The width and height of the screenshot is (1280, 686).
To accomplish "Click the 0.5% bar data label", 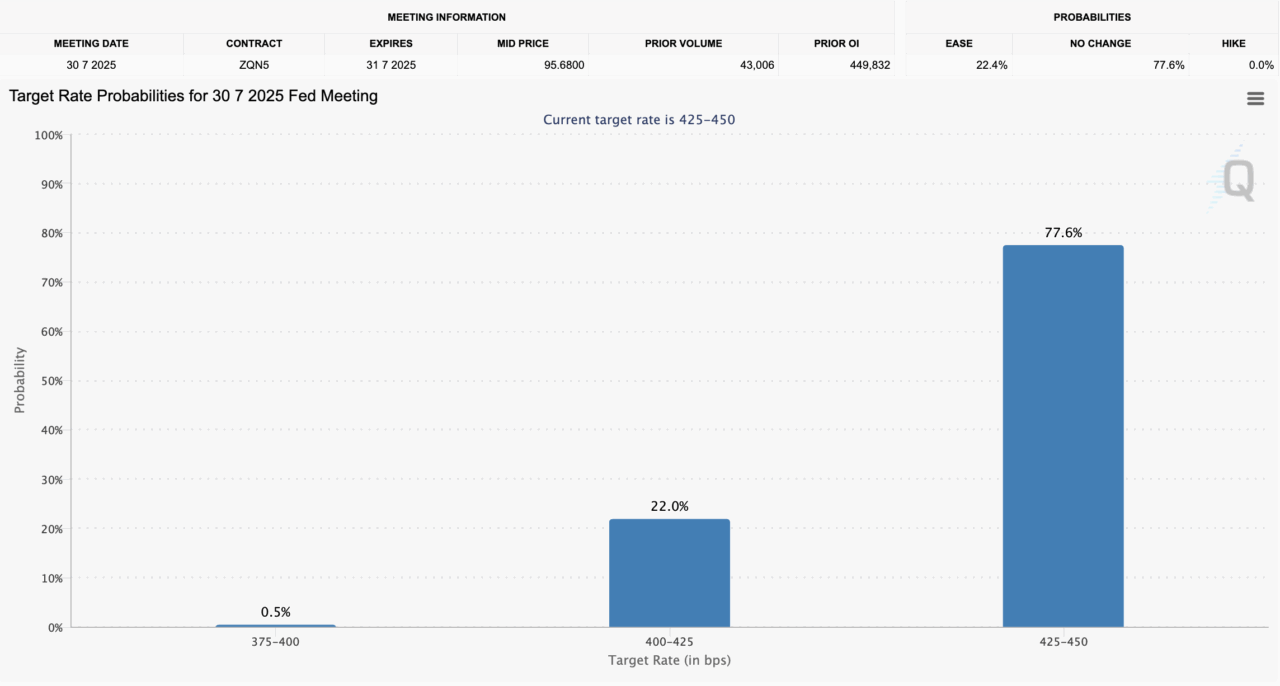I will click(x=275, y=611).
